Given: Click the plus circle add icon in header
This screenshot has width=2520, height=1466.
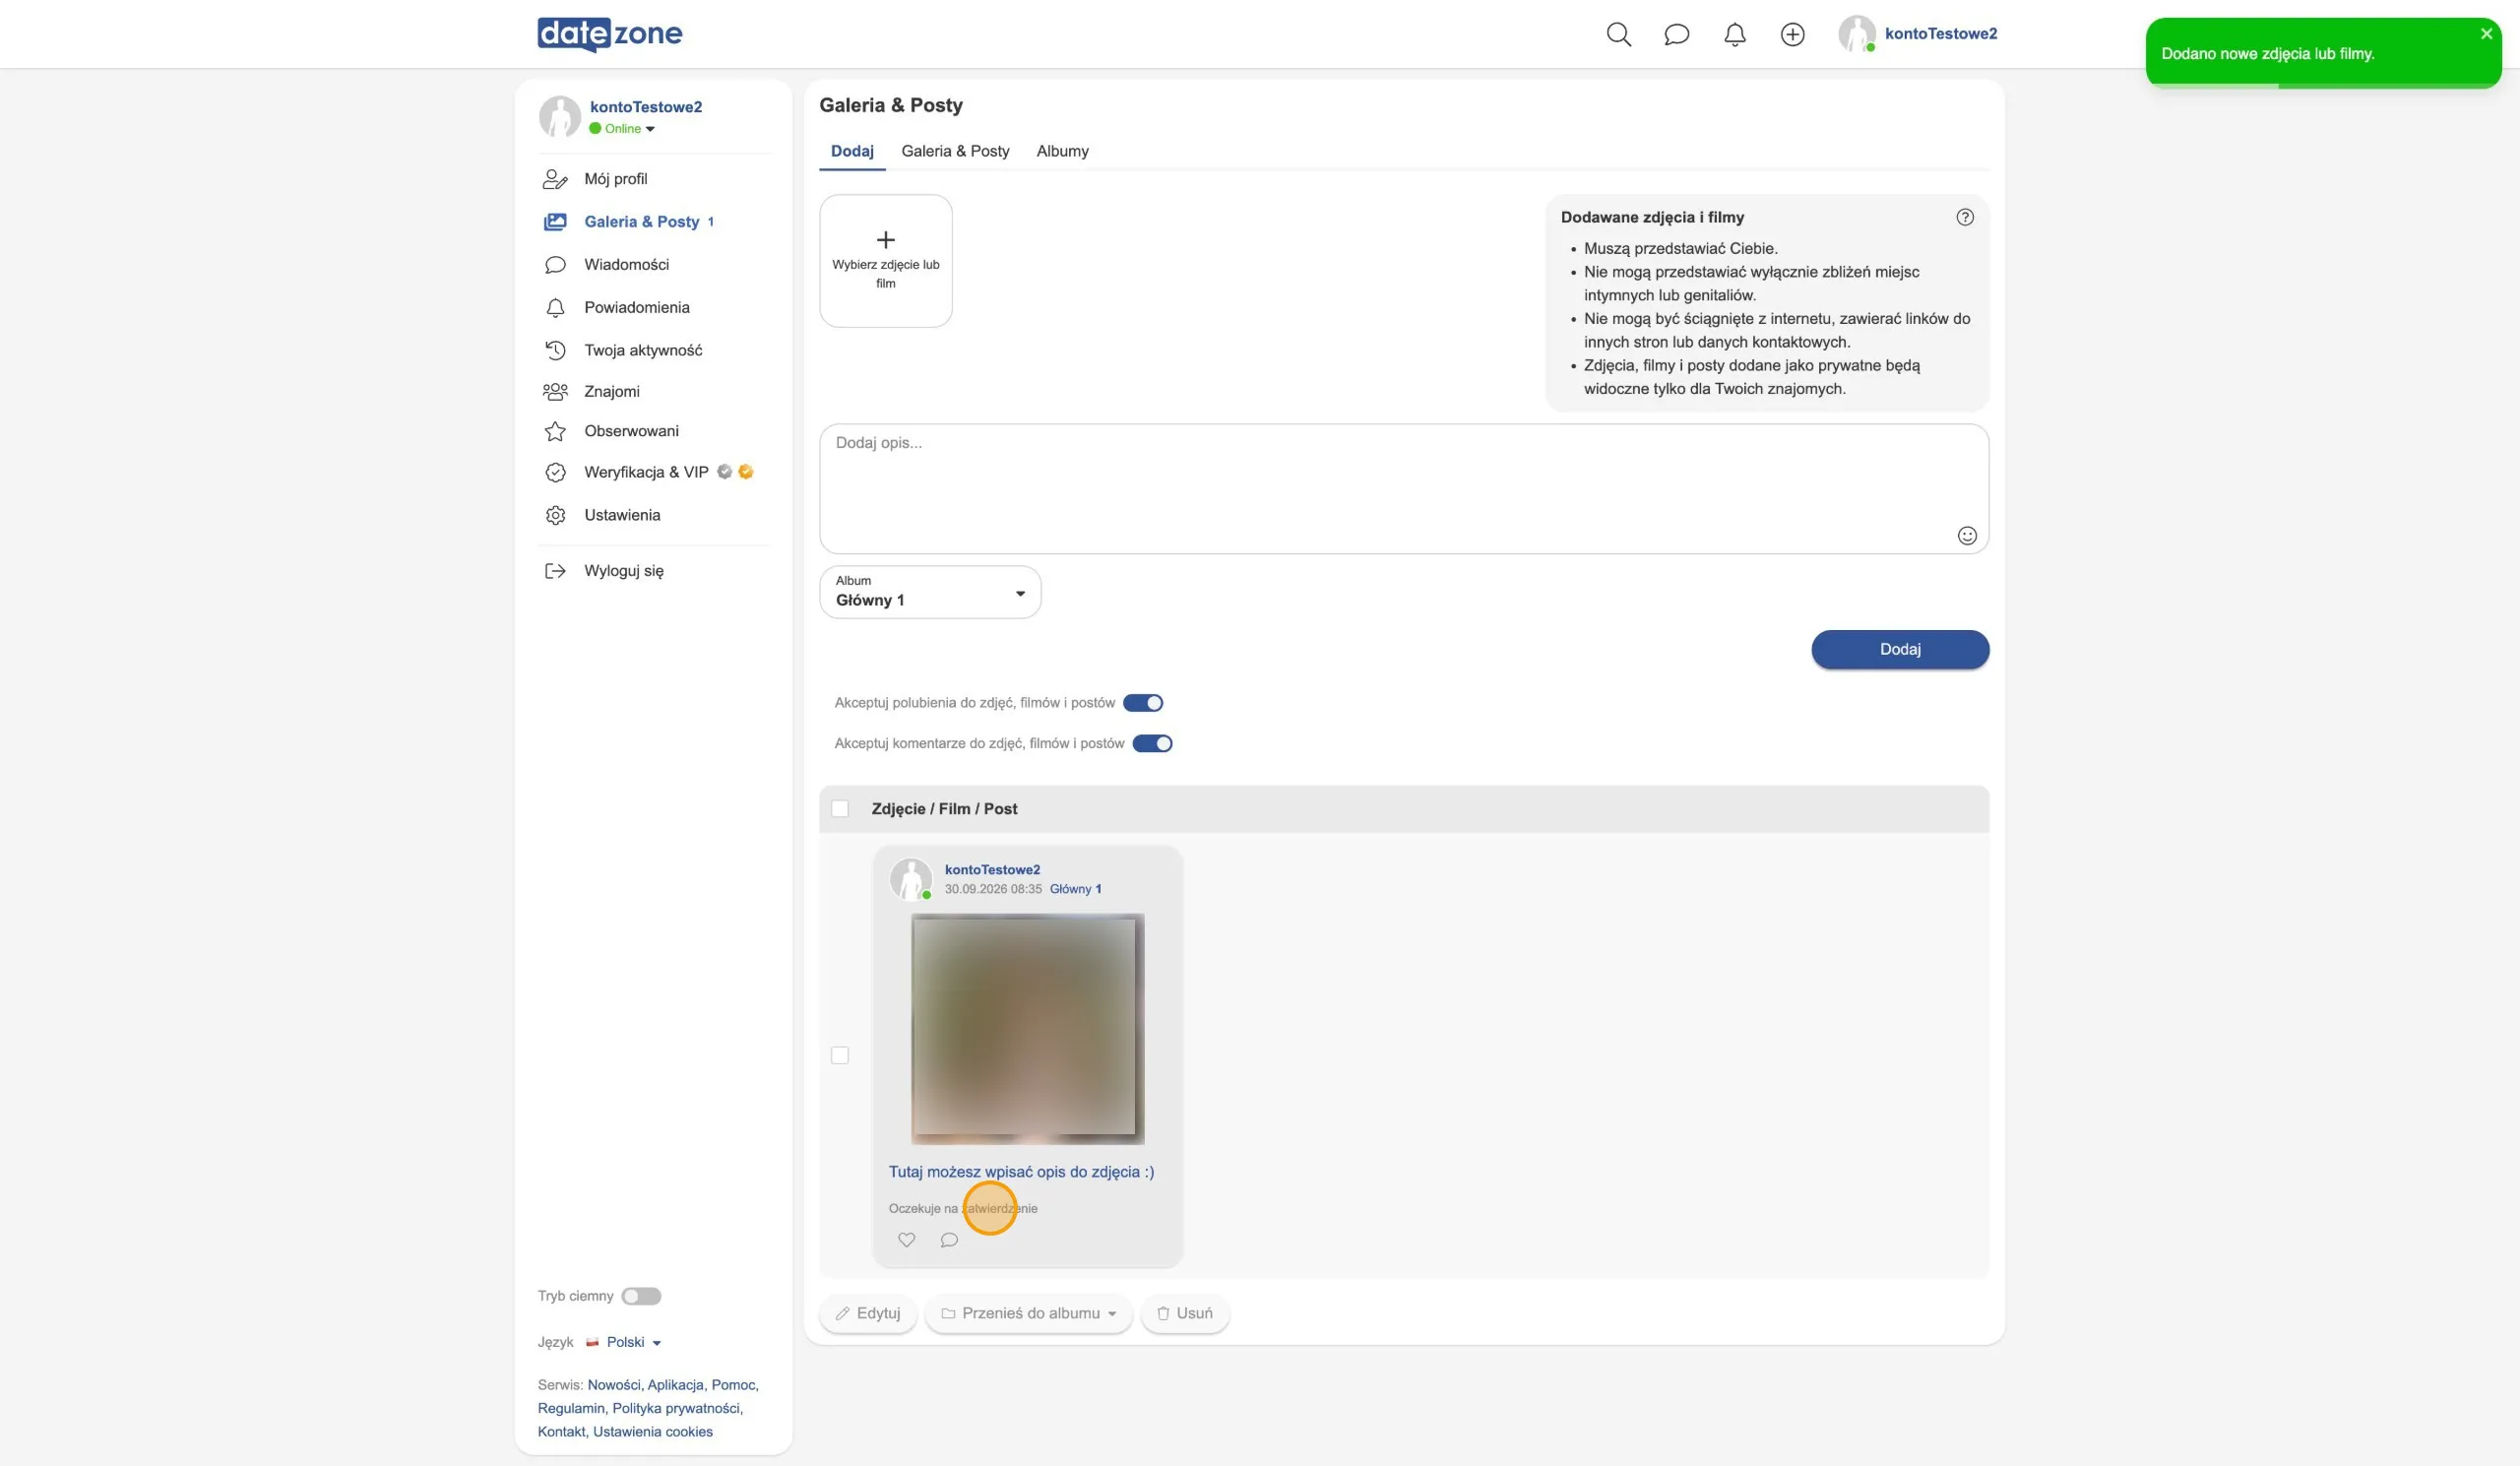Looking at the screenshot, I should click(x=1792, y=34).
